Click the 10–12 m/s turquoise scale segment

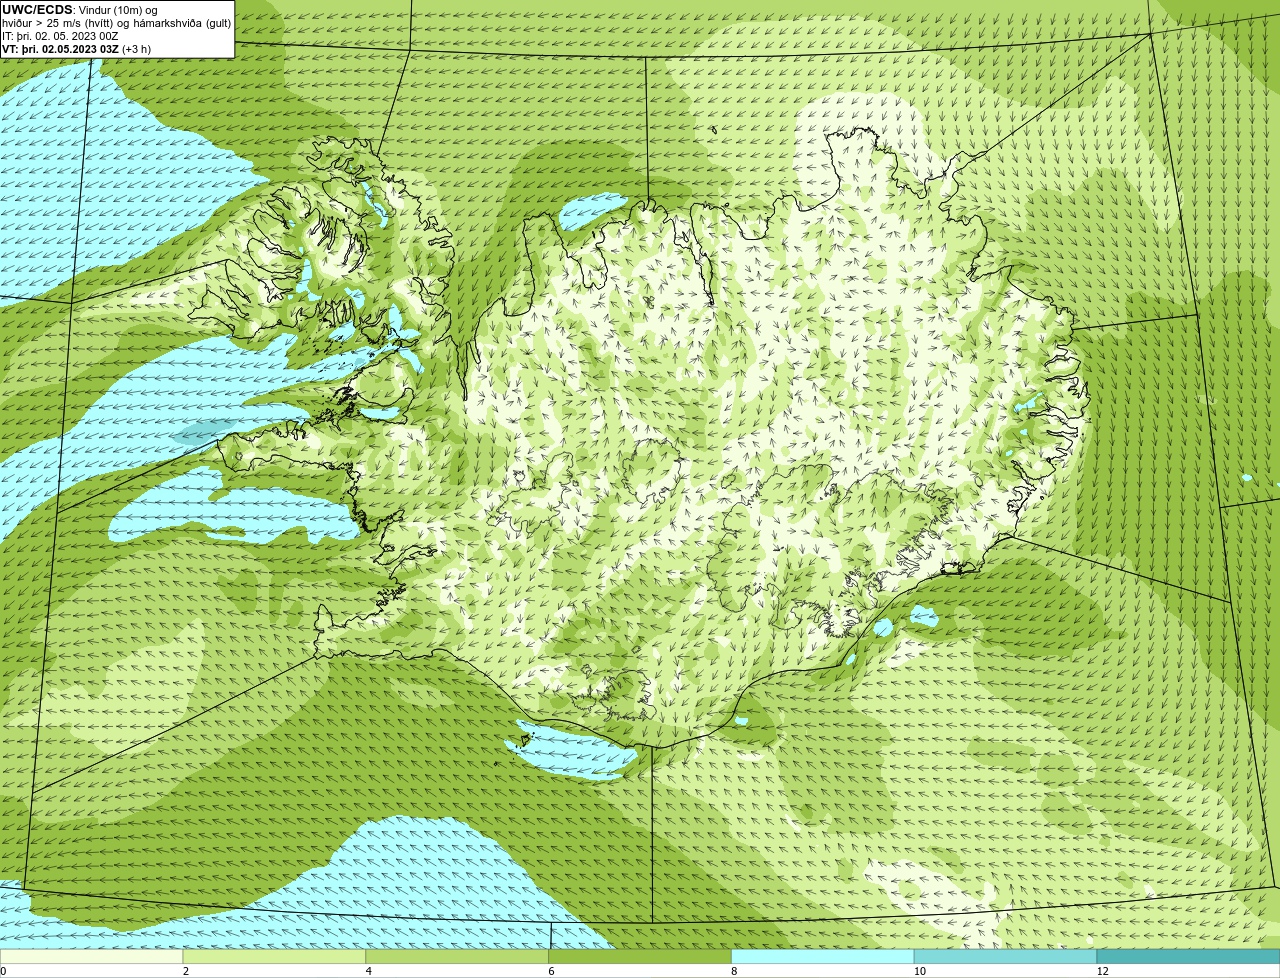1006,957
